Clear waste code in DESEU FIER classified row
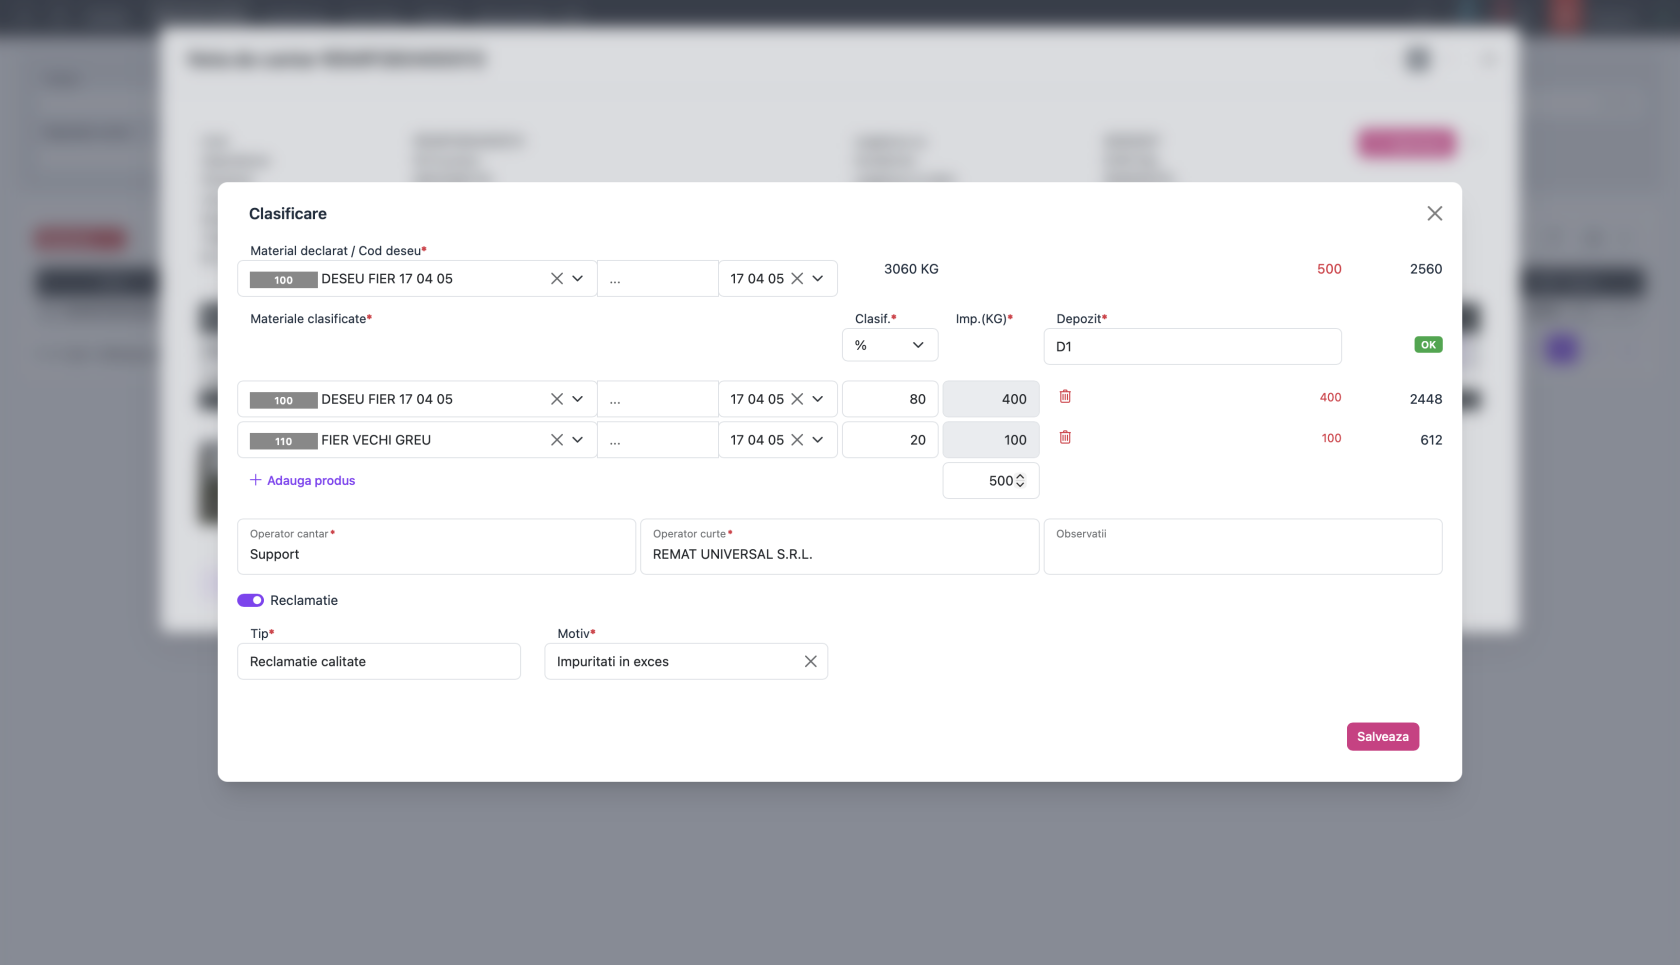 click(797, 399)
